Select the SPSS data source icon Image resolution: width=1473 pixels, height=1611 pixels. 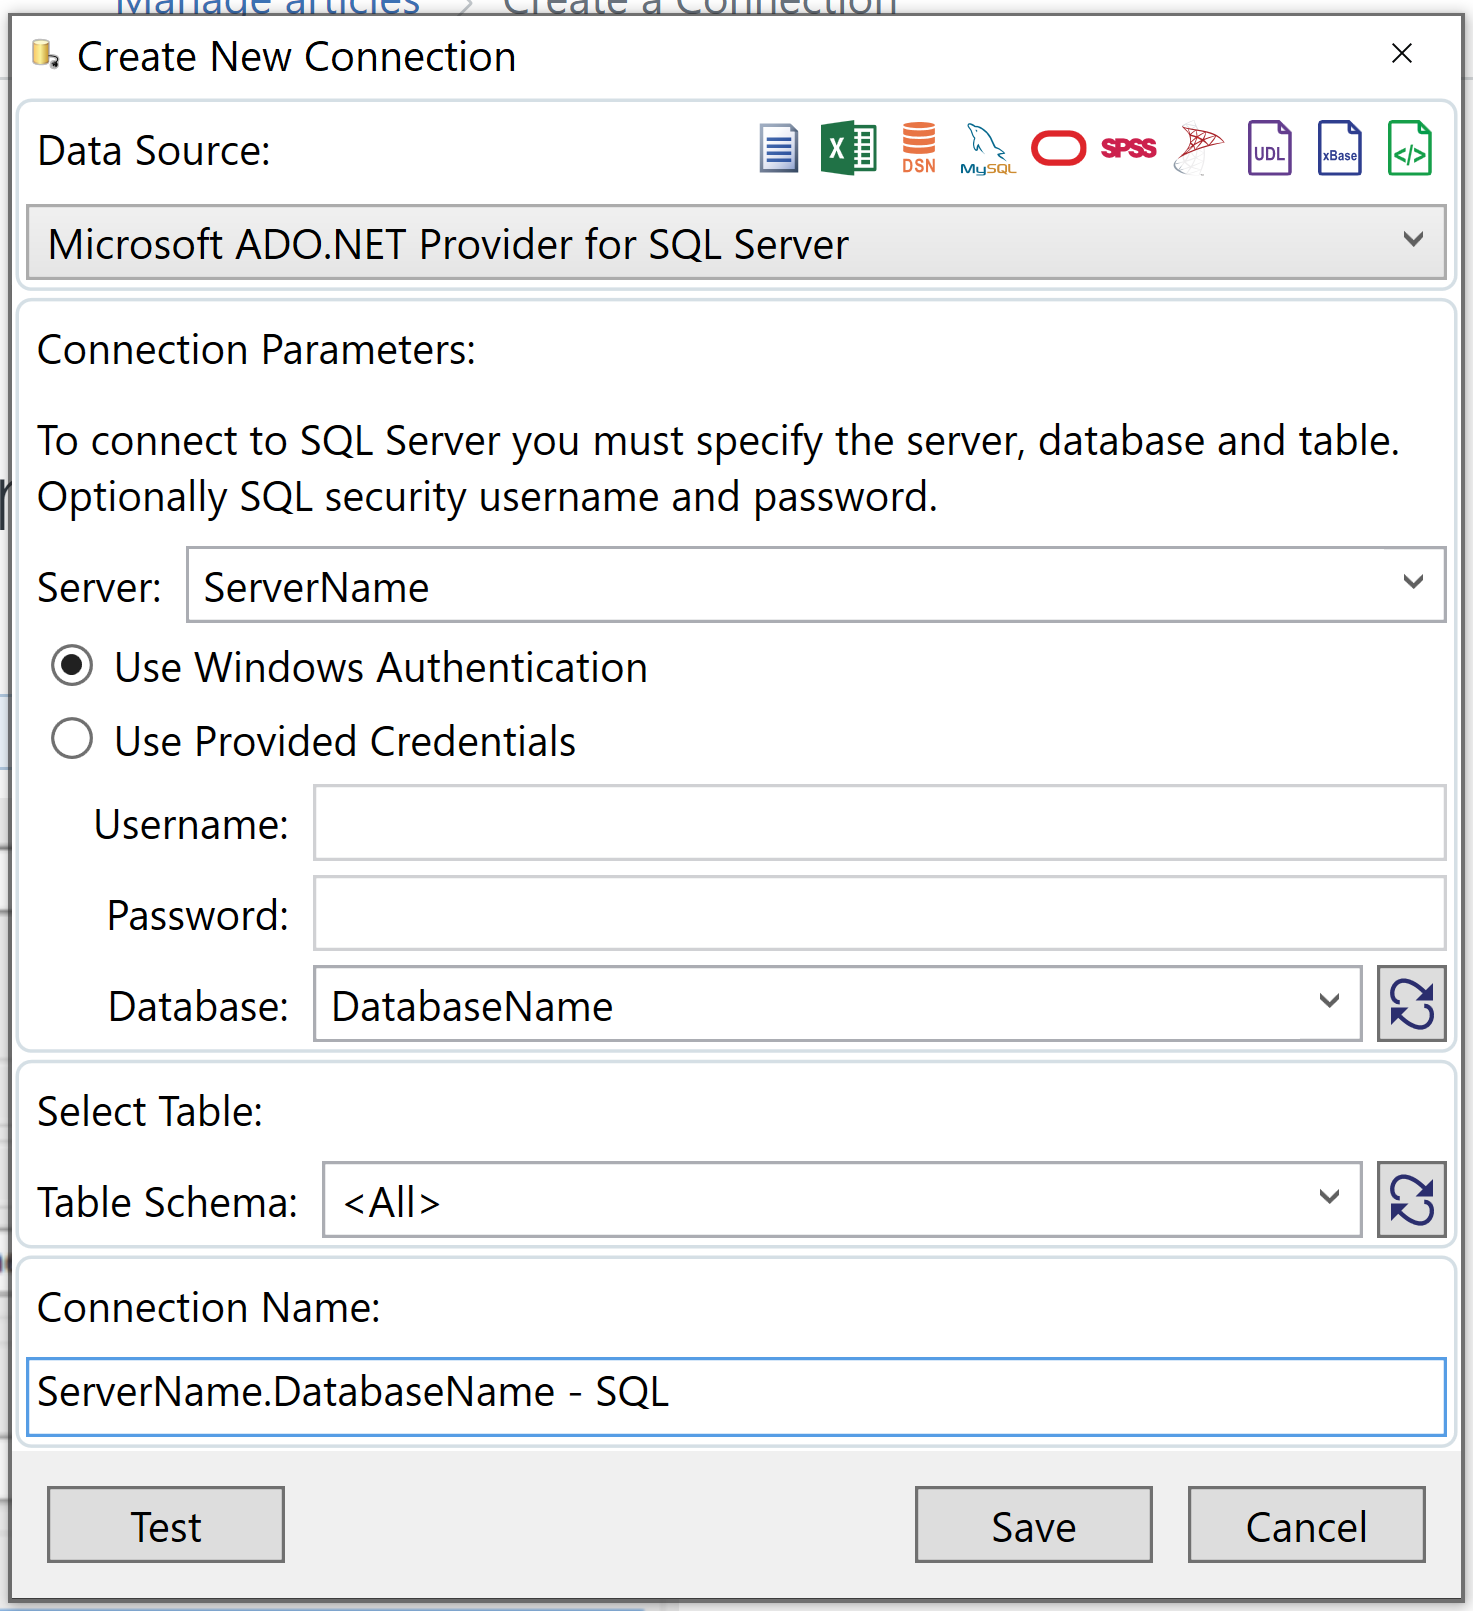[1128, 149]
